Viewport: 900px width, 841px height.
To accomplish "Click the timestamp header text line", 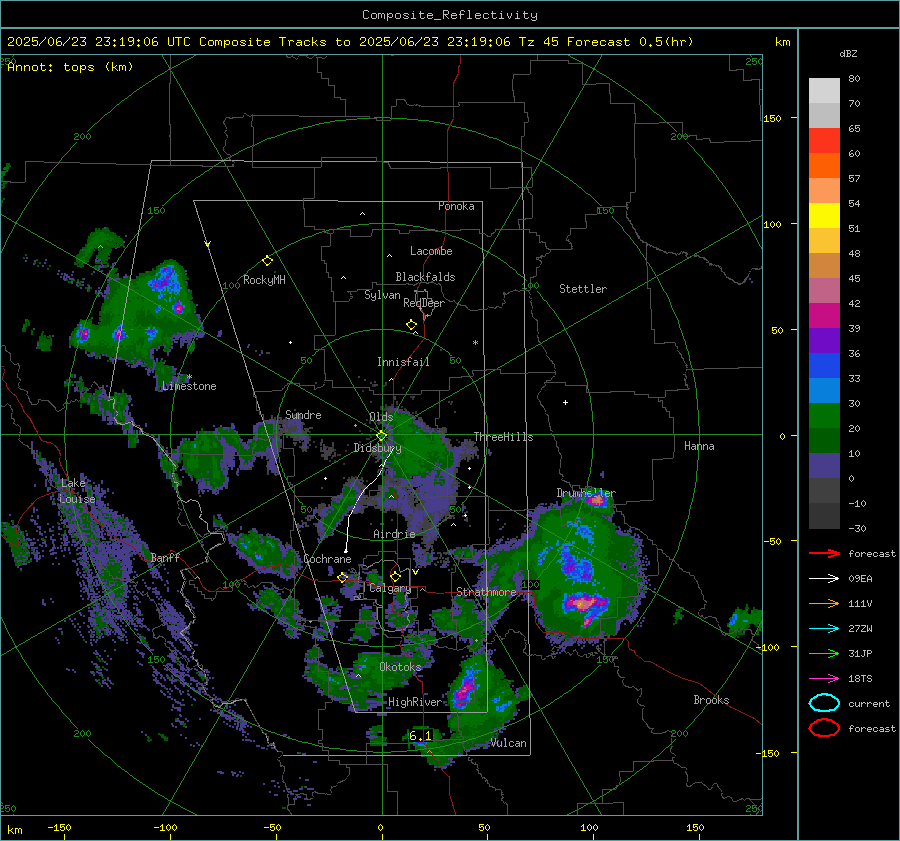I will pyautogui.click(x=350, y=42).
